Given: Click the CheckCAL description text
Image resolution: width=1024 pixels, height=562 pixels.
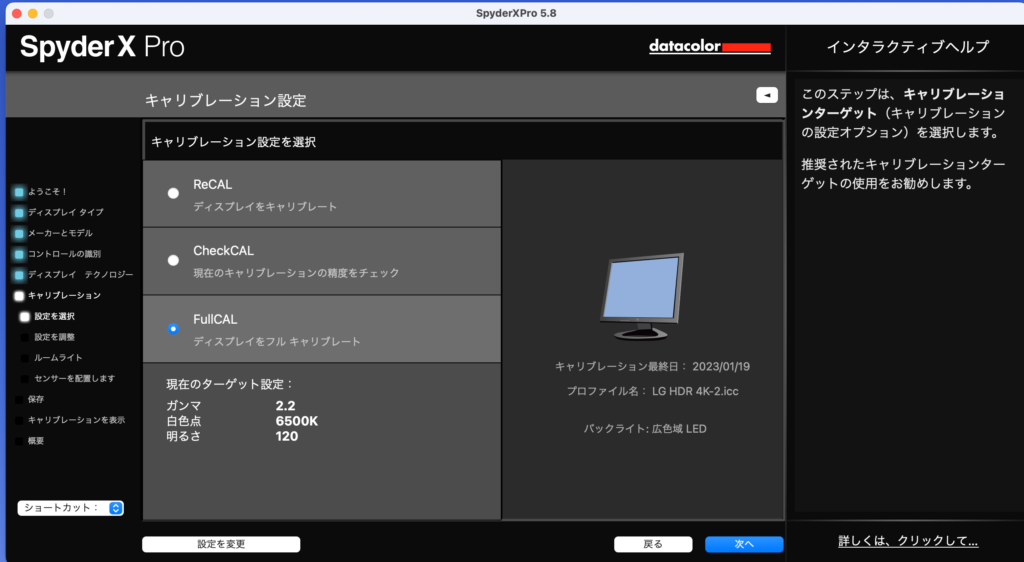Looking at the screenshot, I should (296, 273).
